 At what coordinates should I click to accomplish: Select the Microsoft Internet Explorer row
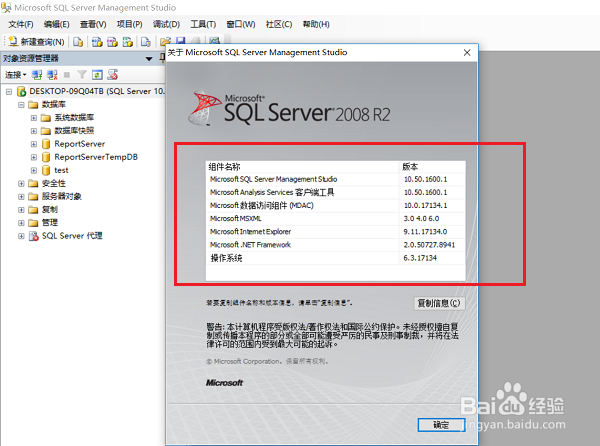(x=336, y=232)
